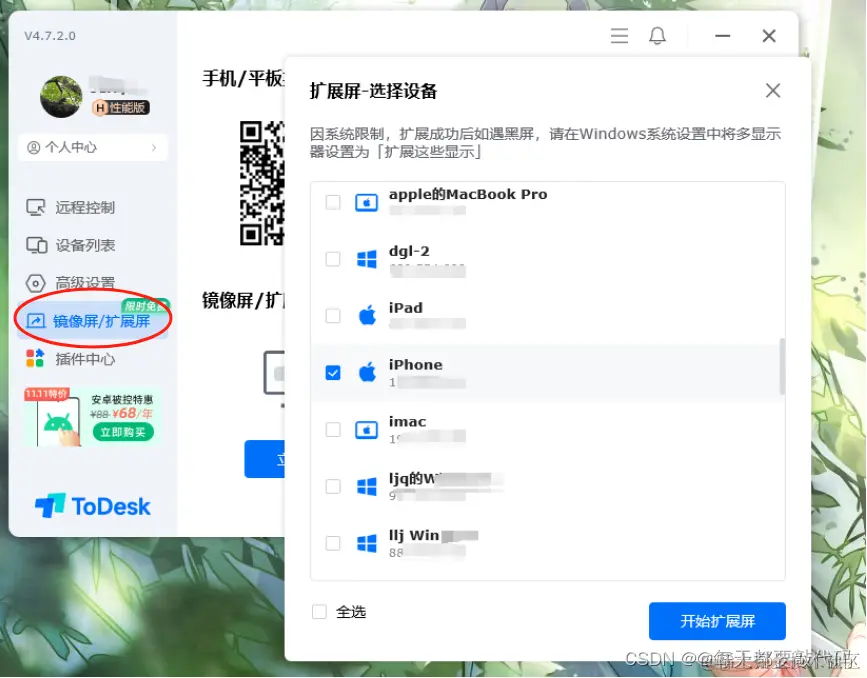Click the ljq的W Windows icon

point(367,487)
